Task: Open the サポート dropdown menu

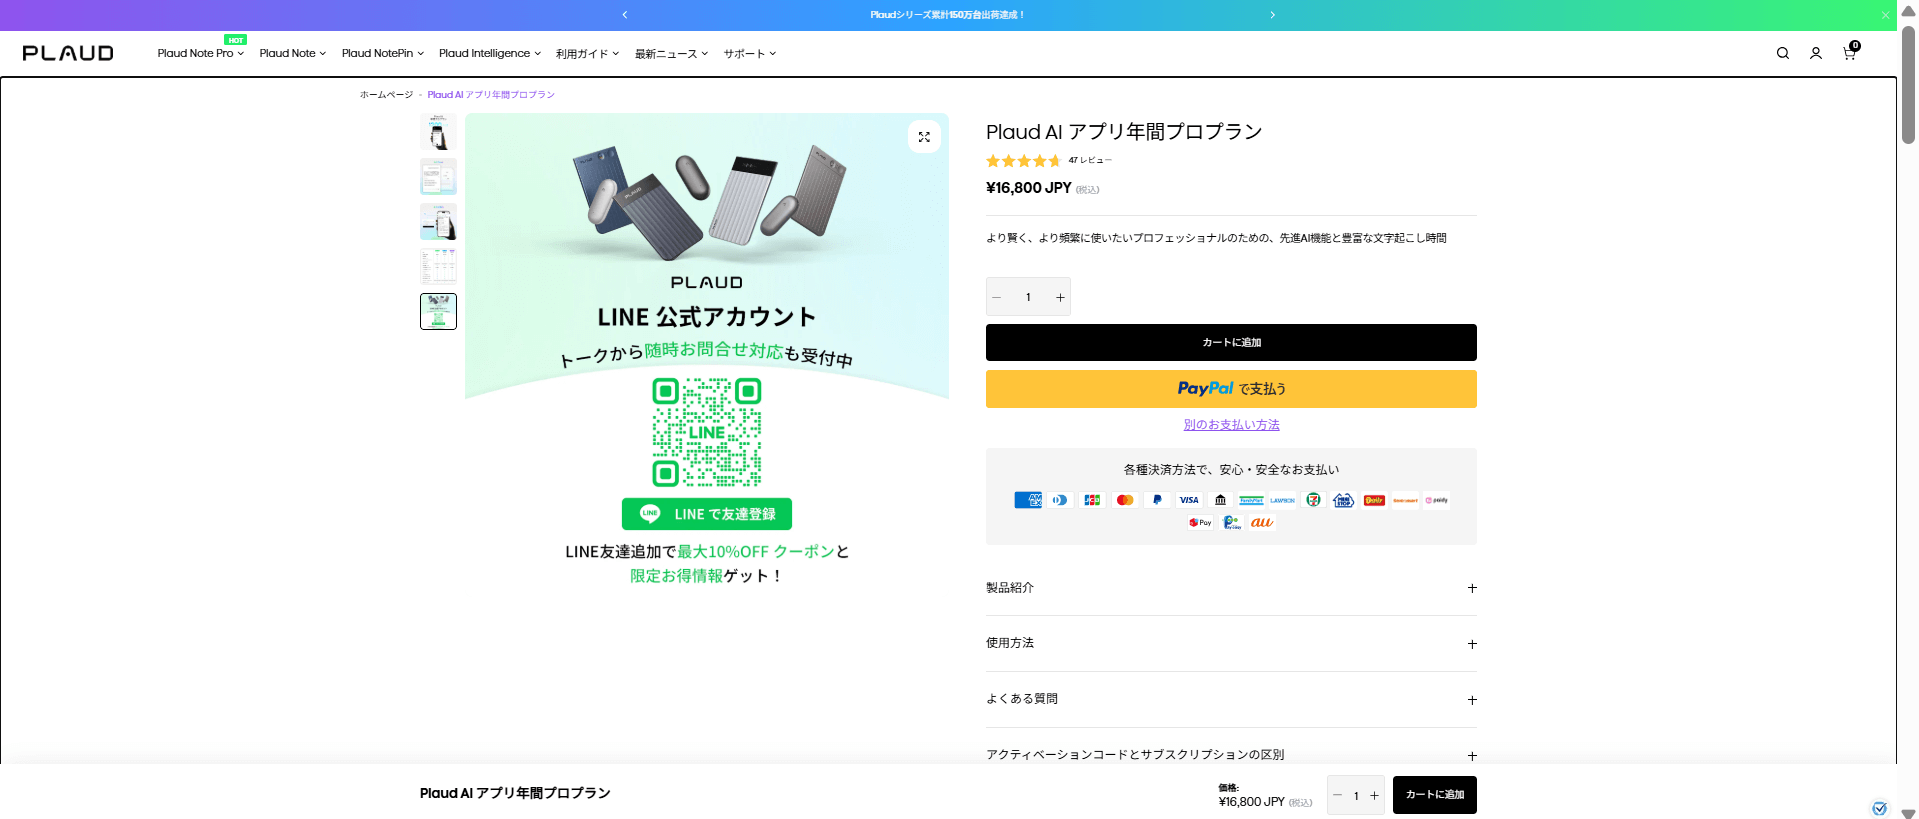Action: click(749, 54)
